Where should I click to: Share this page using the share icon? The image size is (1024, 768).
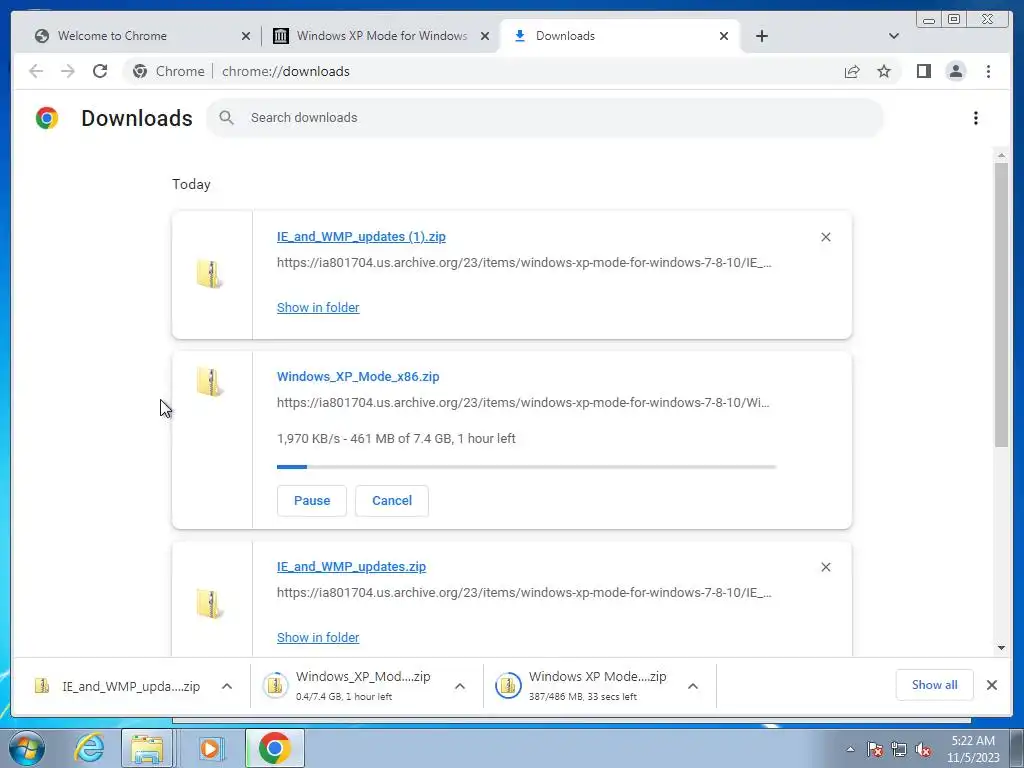[x=852, y=71]
